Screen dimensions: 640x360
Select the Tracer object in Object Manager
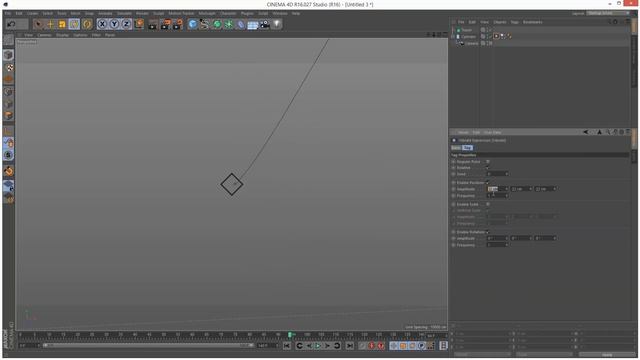point(467,30)
